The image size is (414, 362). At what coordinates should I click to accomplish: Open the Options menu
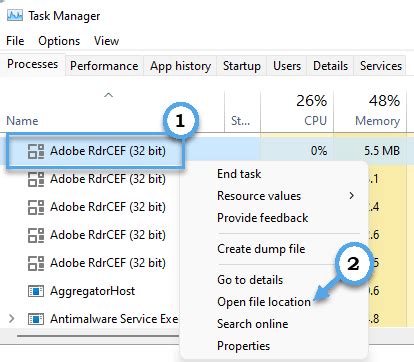[x=59, y=41]
